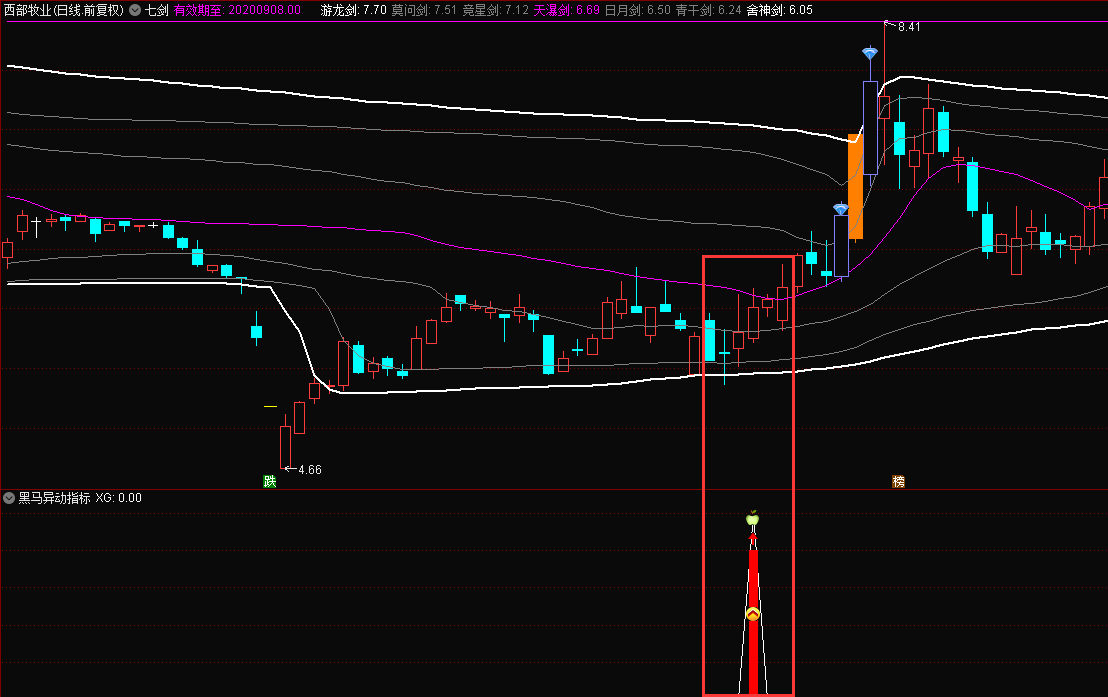Click the lower blue signal icon above candle
This screenshot has width=1108, height=697.
[x=840, y=209]
